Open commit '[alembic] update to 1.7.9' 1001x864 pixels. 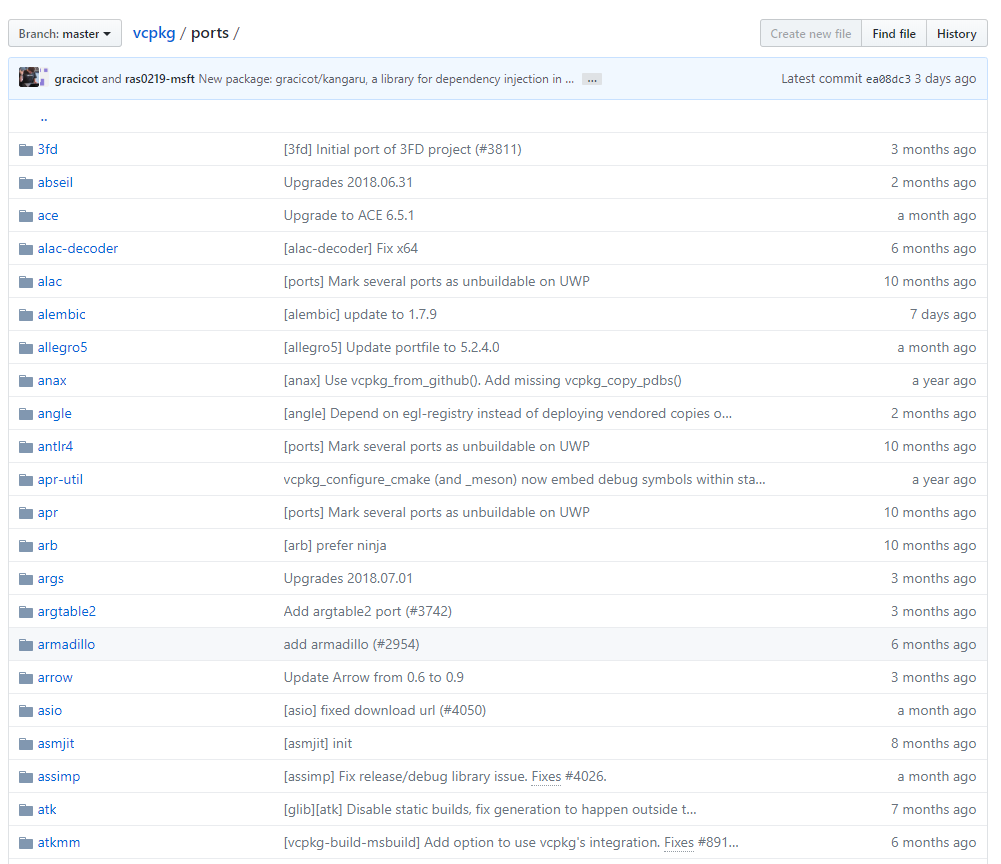coord(360,315)
